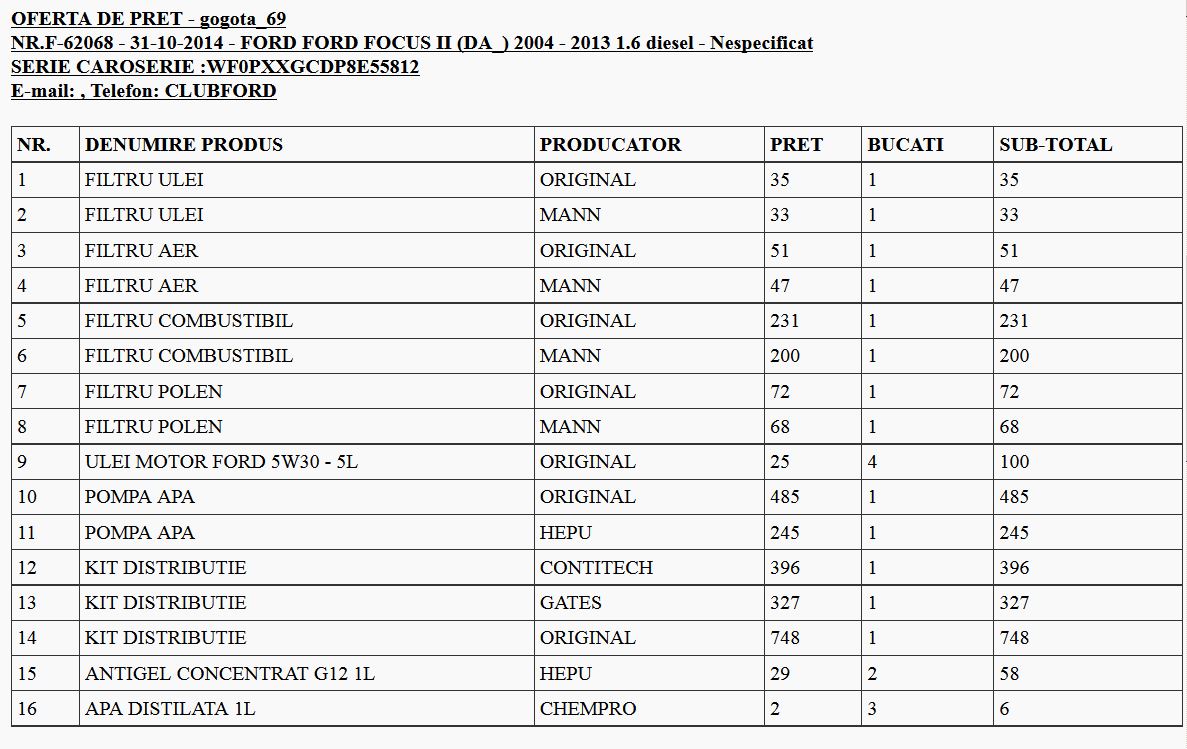Screen dimensions: 1187x749
Task: Click the quantity 4 in the BUCATI column
Action: click(x=872, y=462)
